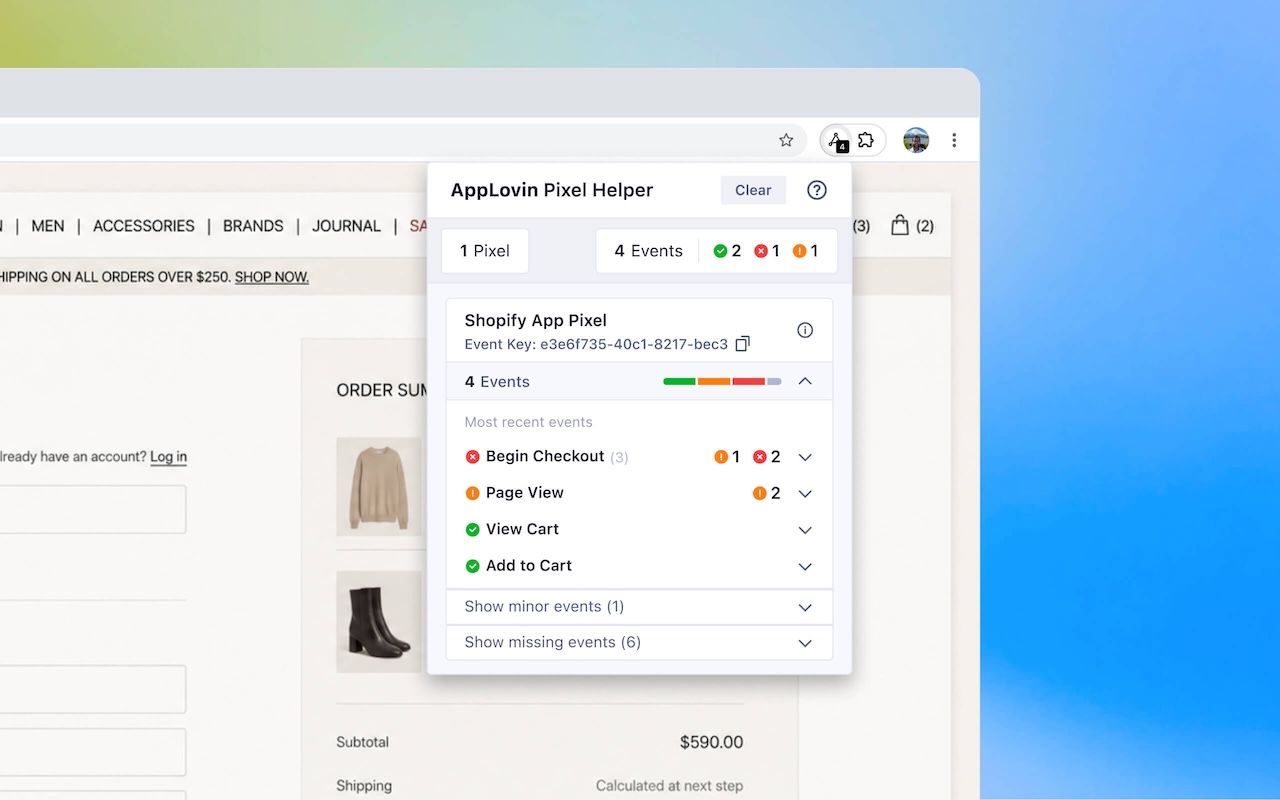1280x800 pixels.
Task: Expand the Add to Cart event details
Action: (x=805, y=566)
